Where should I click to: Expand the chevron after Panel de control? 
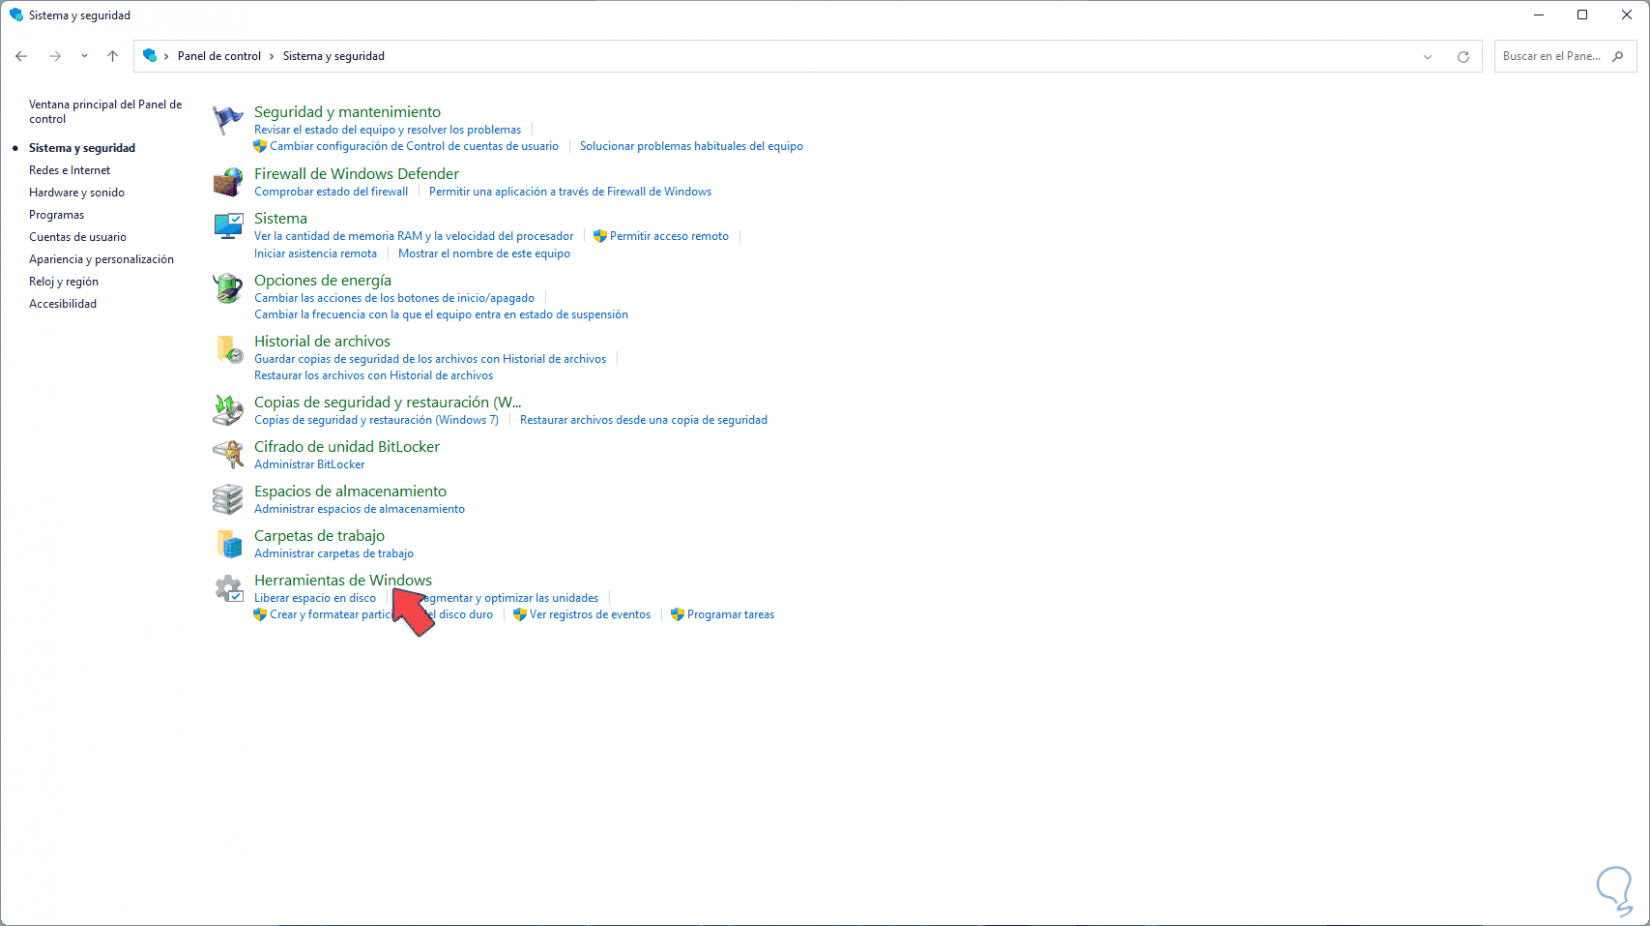(x=272, y=56)
